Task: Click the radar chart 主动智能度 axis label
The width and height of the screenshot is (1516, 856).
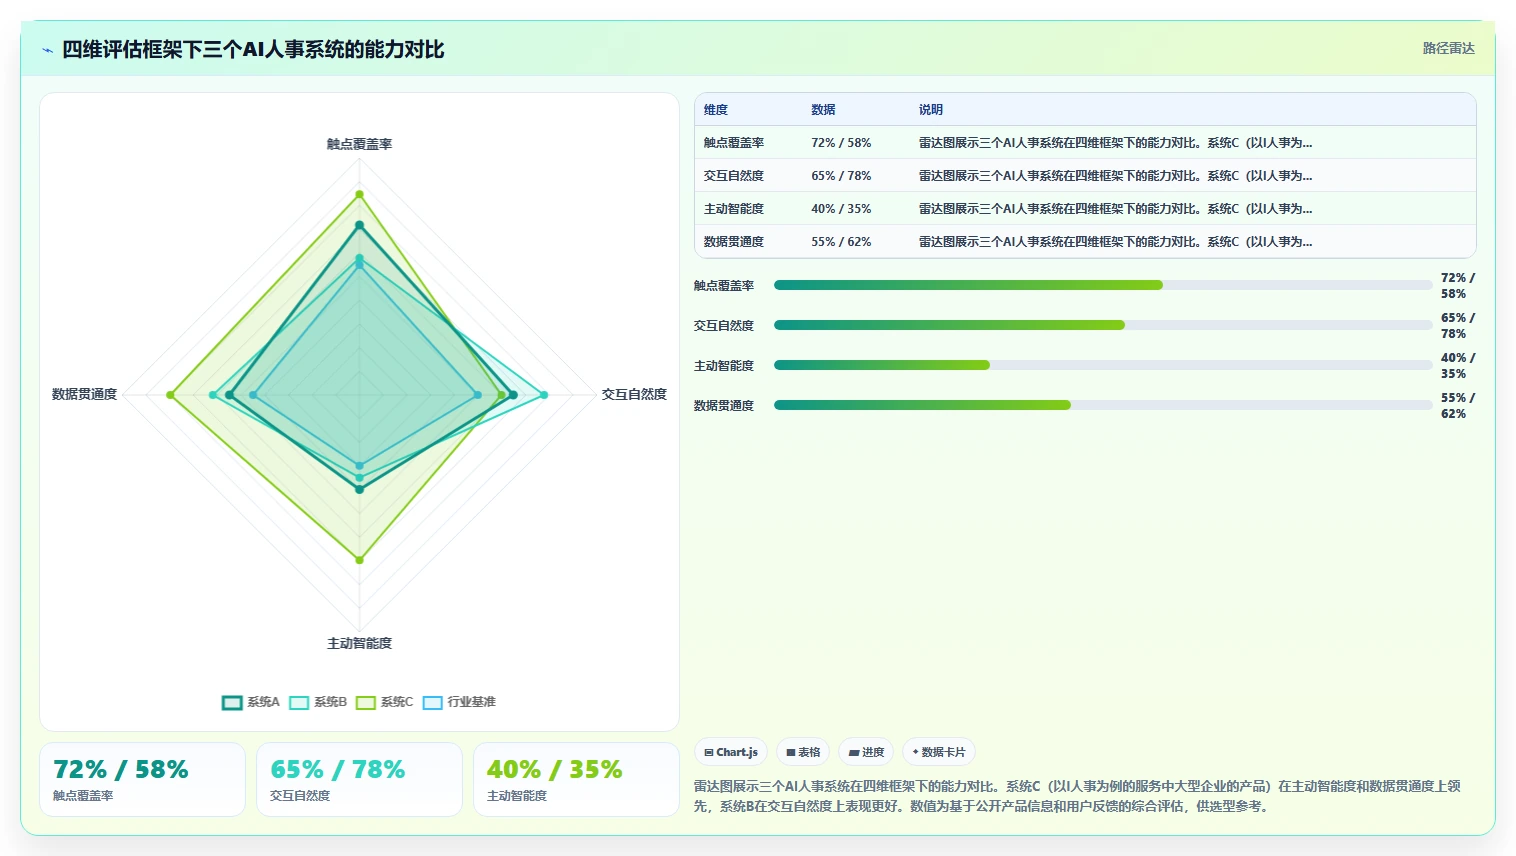Action: point(359,643)
